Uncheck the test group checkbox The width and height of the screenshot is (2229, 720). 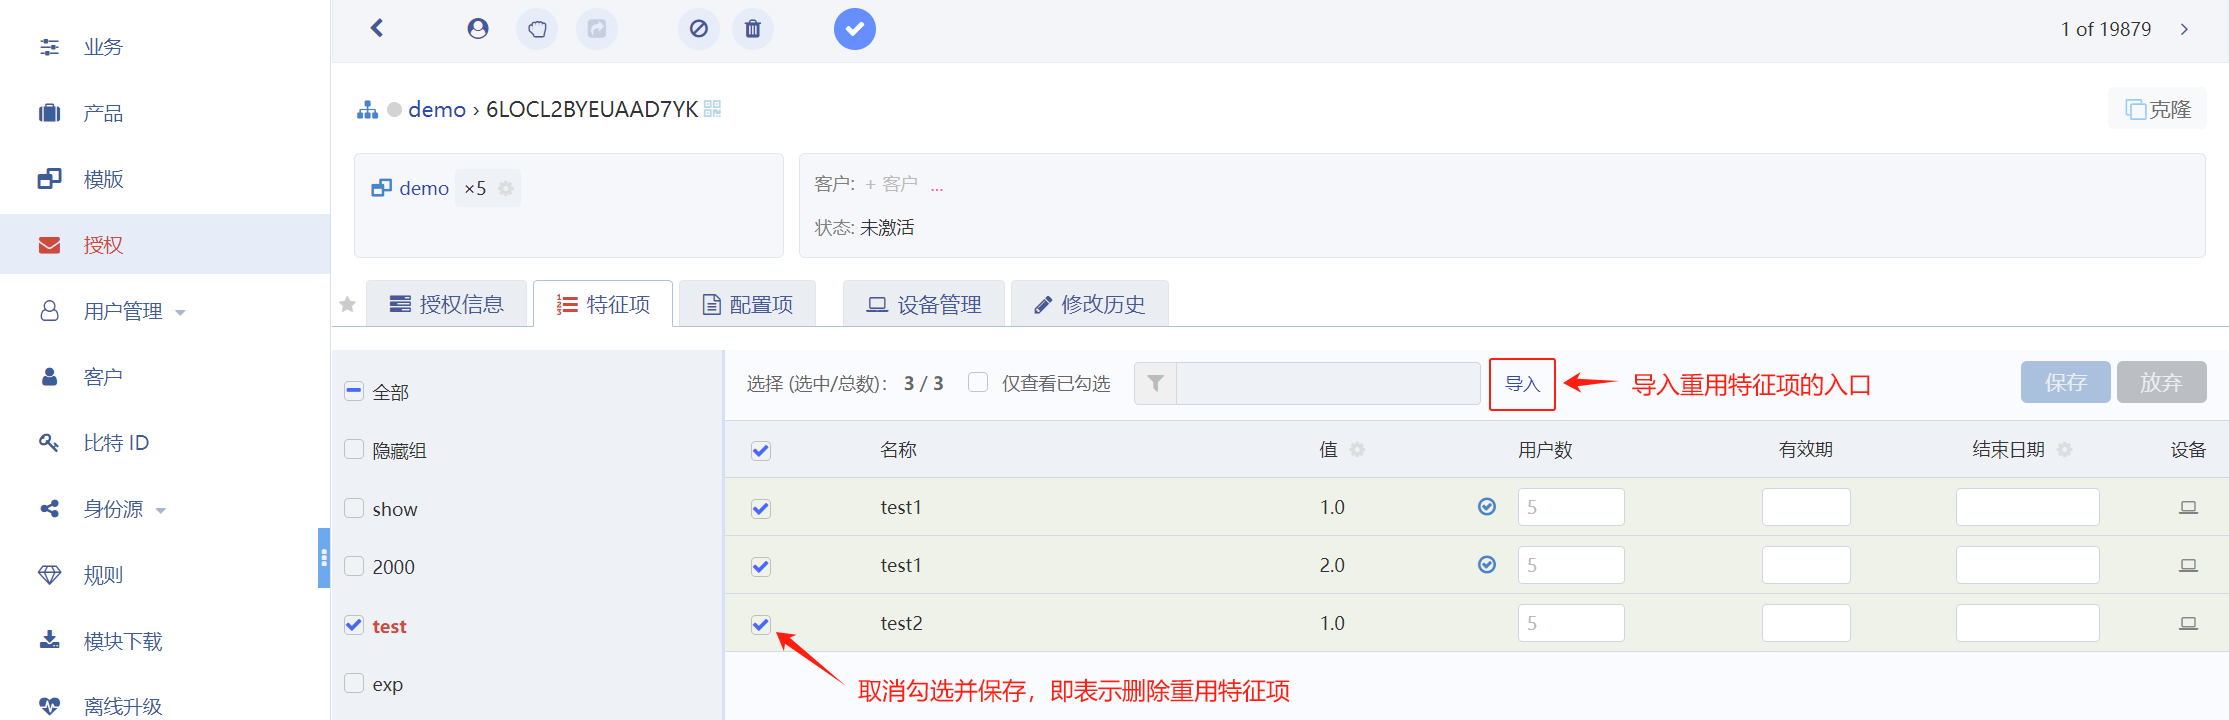(x=354, y=625)
